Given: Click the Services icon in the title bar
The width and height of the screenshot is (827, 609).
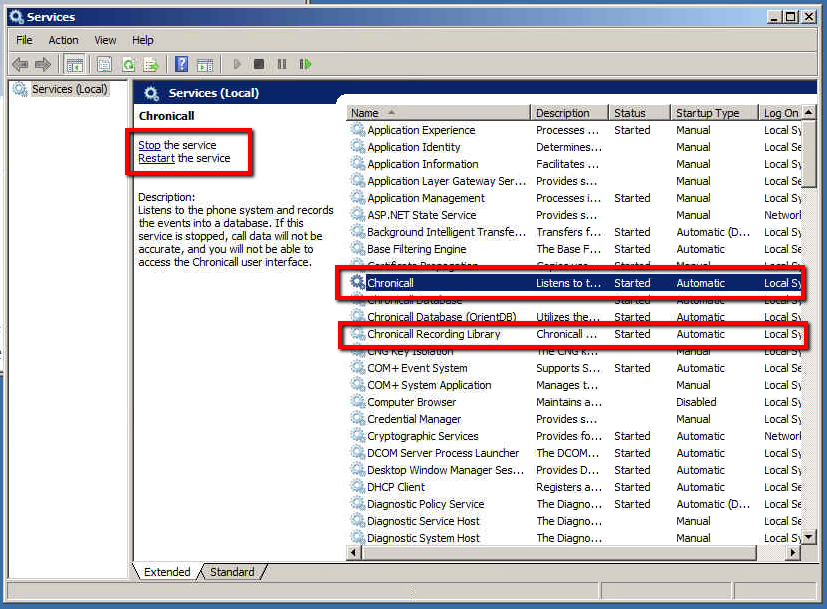Looking at the screenshot, I should coord(16,17).
